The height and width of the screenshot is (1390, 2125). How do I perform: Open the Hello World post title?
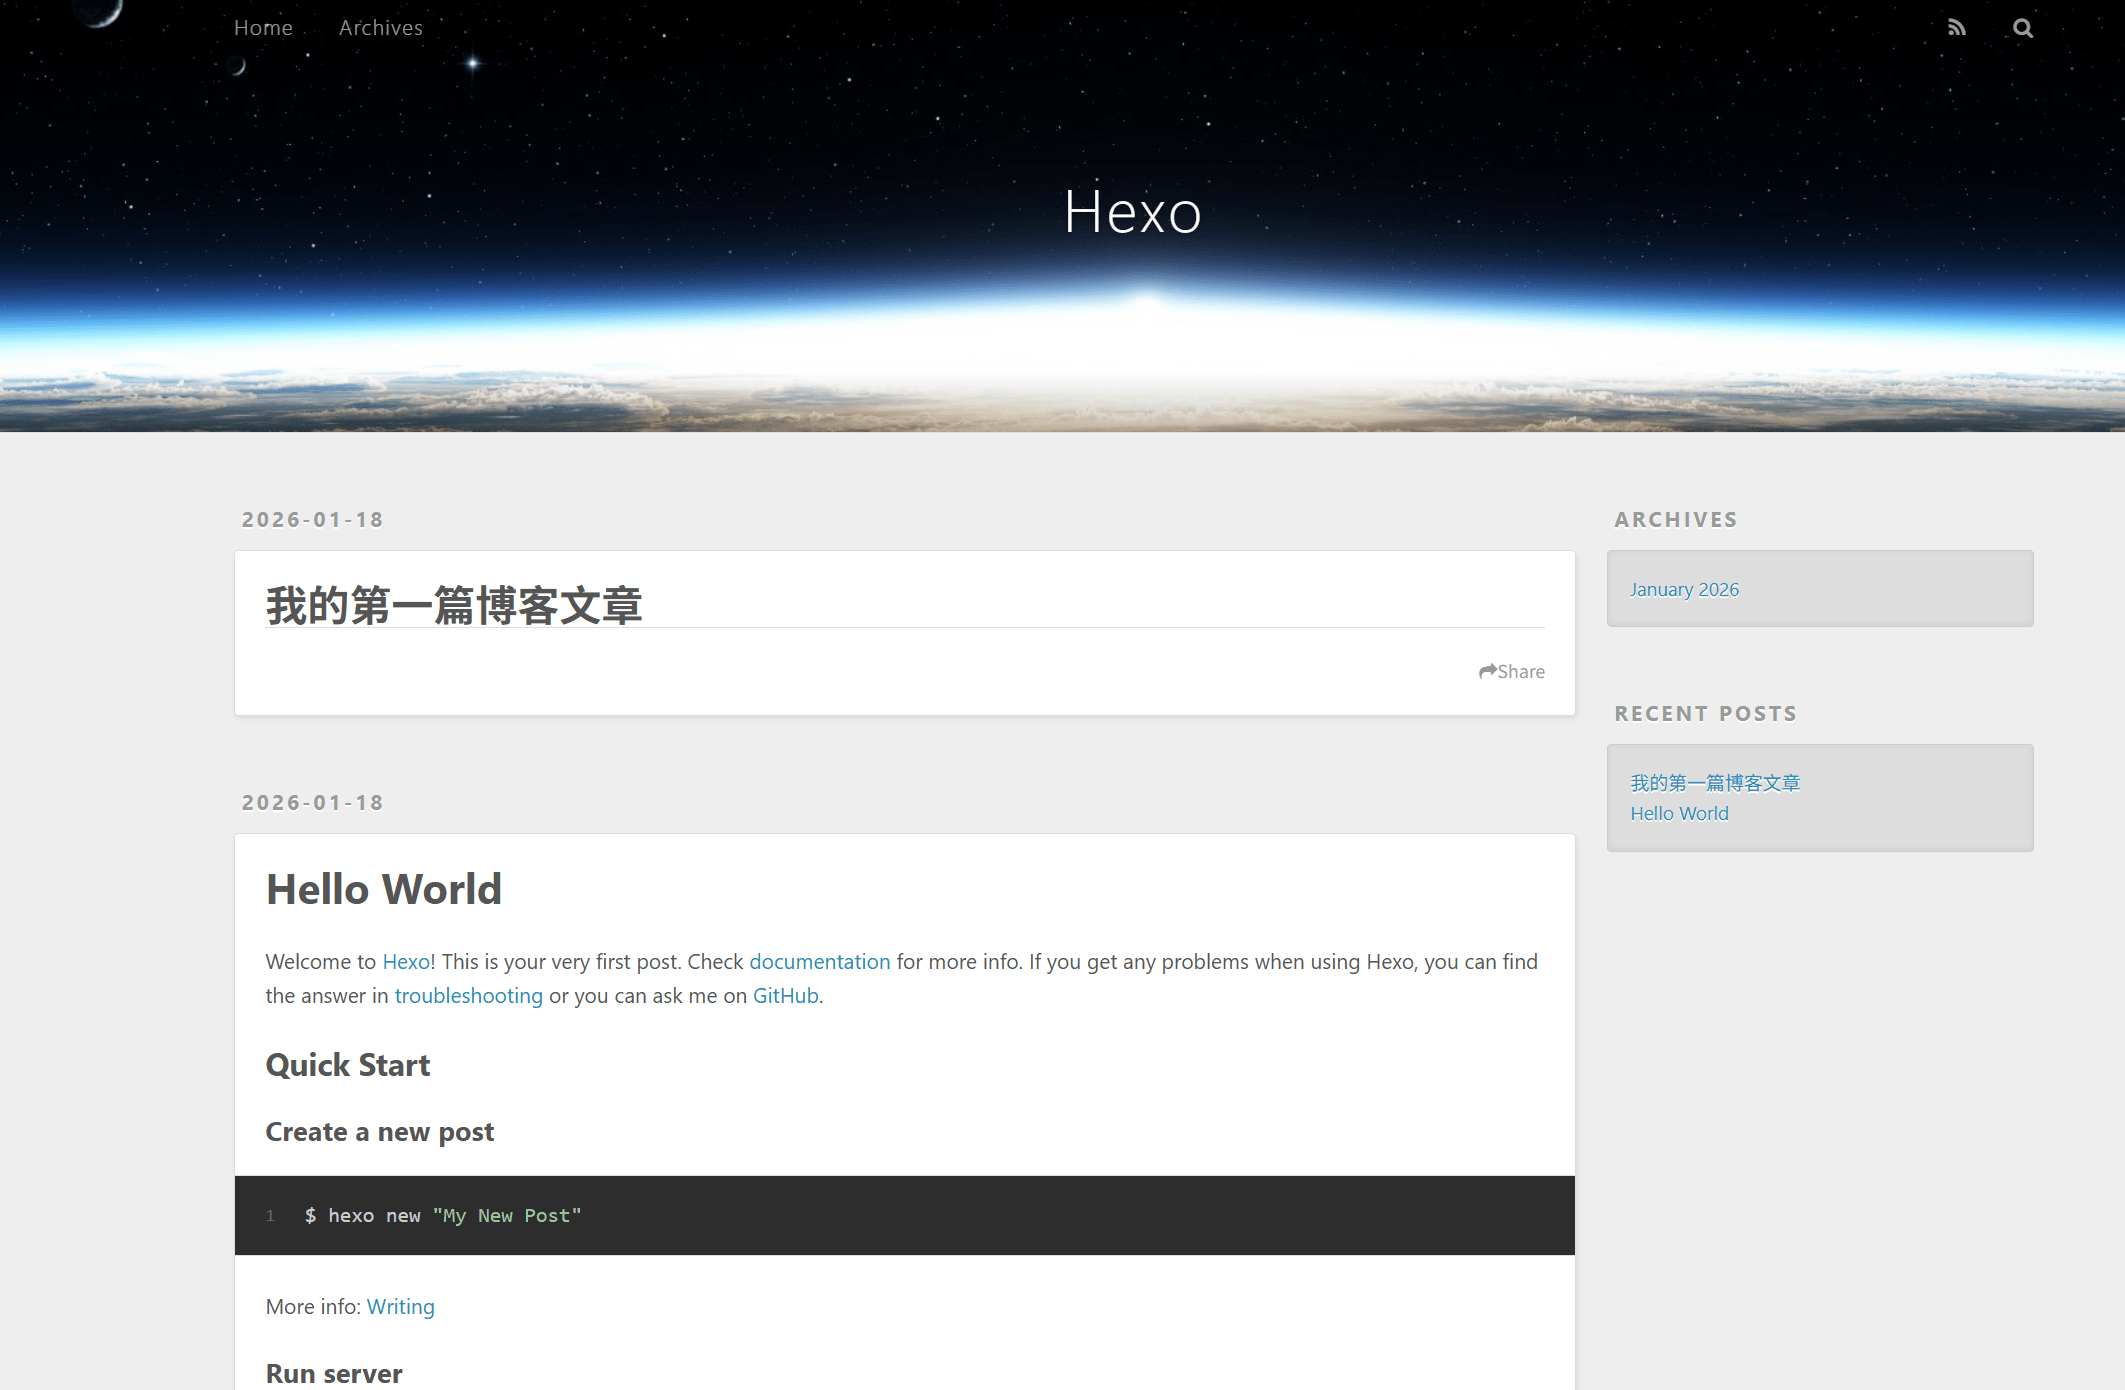384,889
